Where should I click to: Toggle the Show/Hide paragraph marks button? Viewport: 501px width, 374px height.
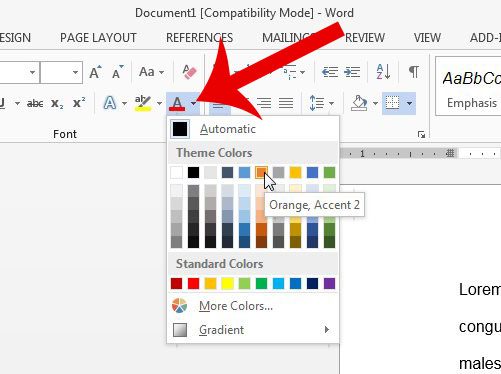coord(414,72)
